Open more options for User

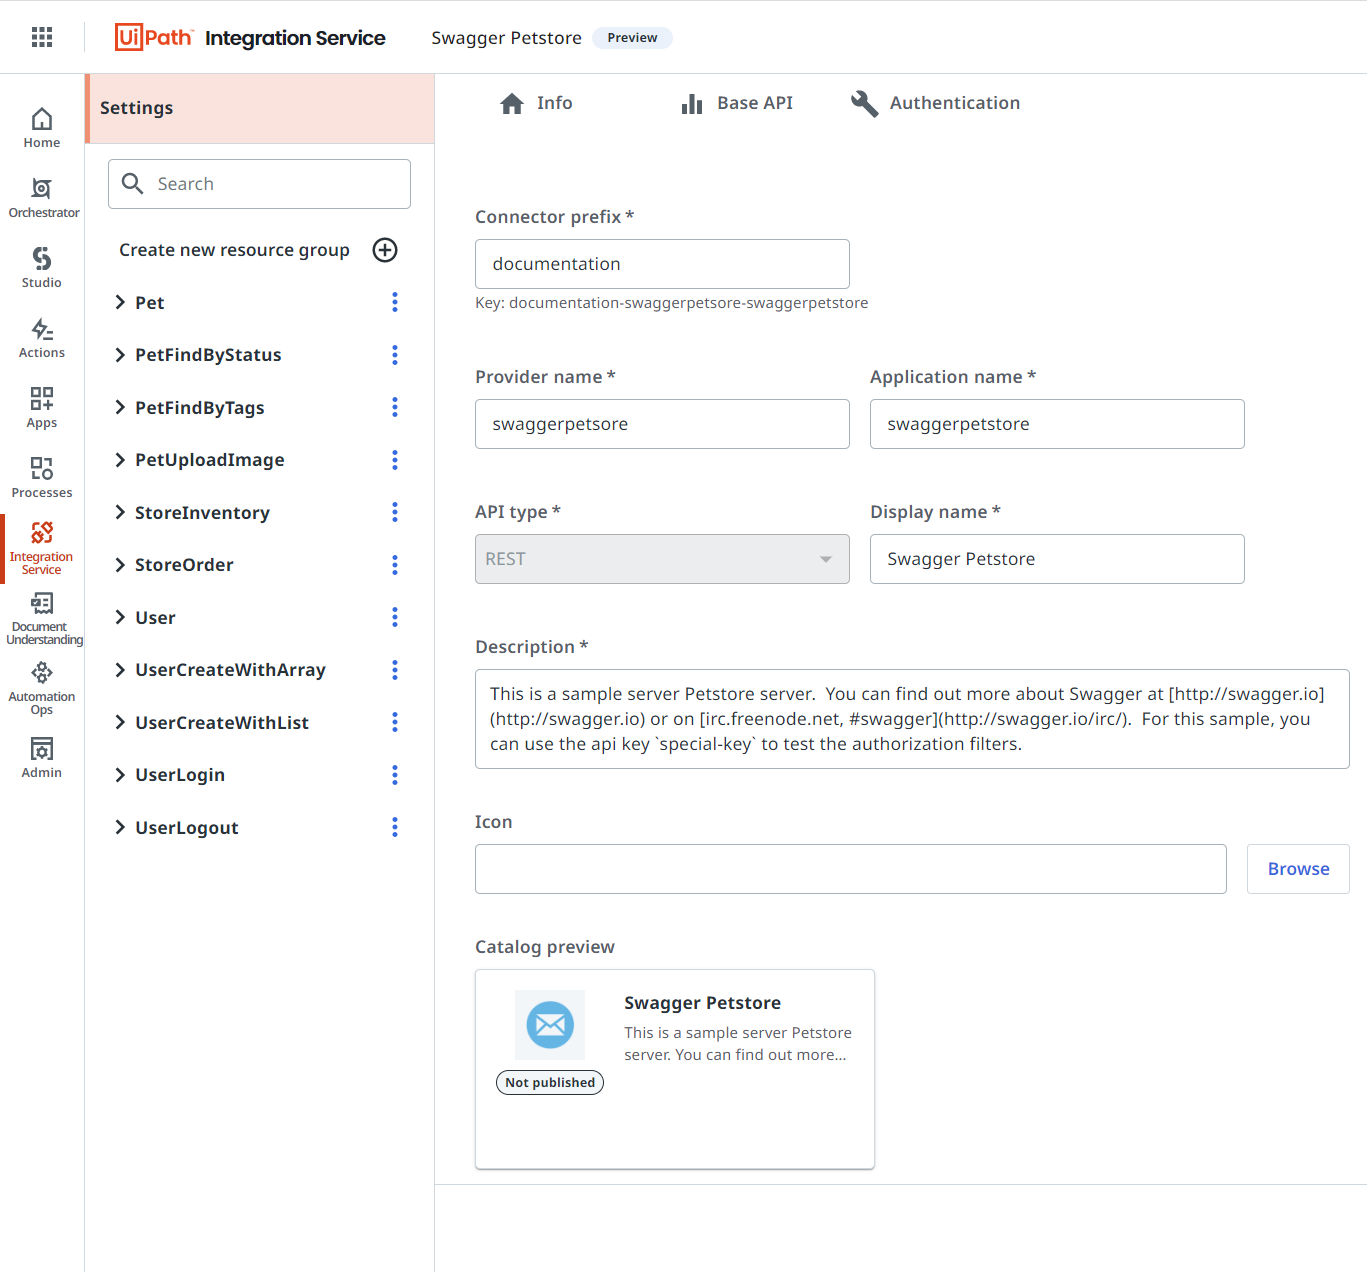tap(395, 617)
